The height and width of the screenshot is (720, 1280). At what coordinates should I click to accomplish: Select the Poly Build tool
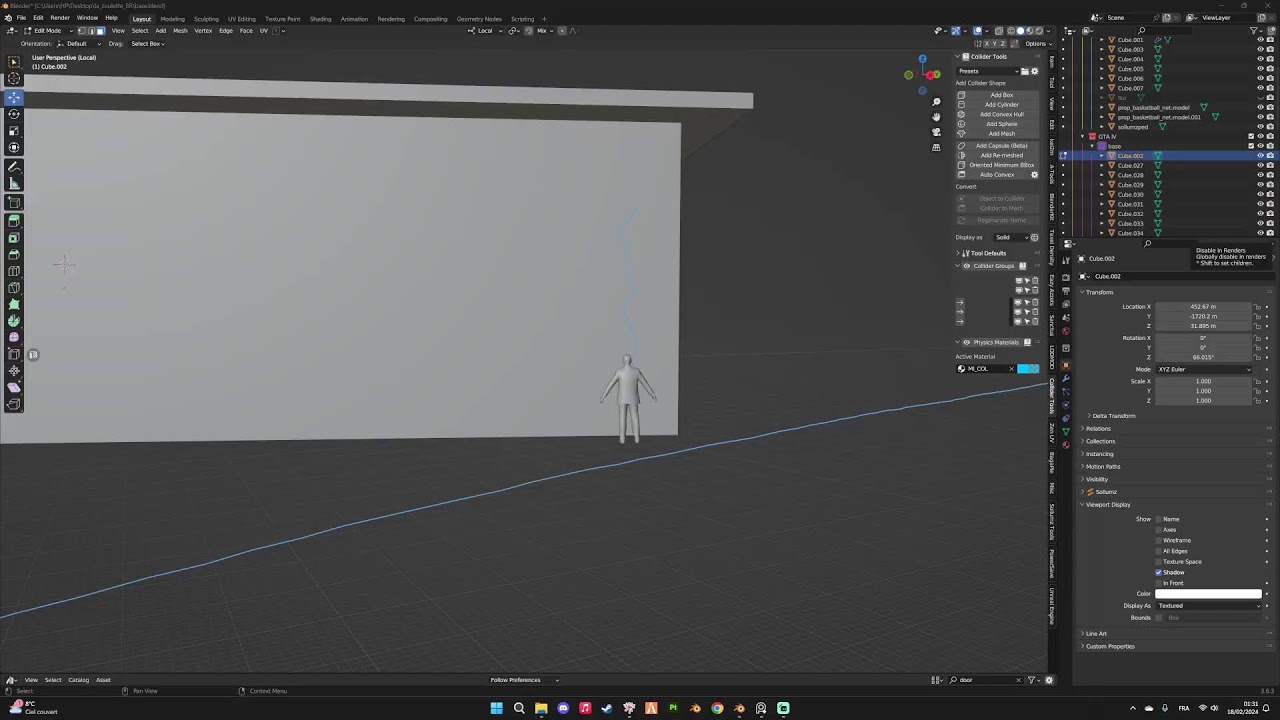click(x=14, y=304)
